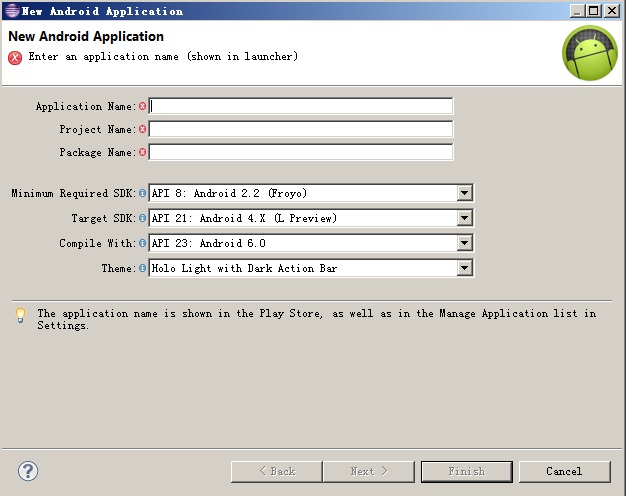Click the 'Theme:' label
The width and height of the screenshot is (626, 496).
[x=119, y=268]
